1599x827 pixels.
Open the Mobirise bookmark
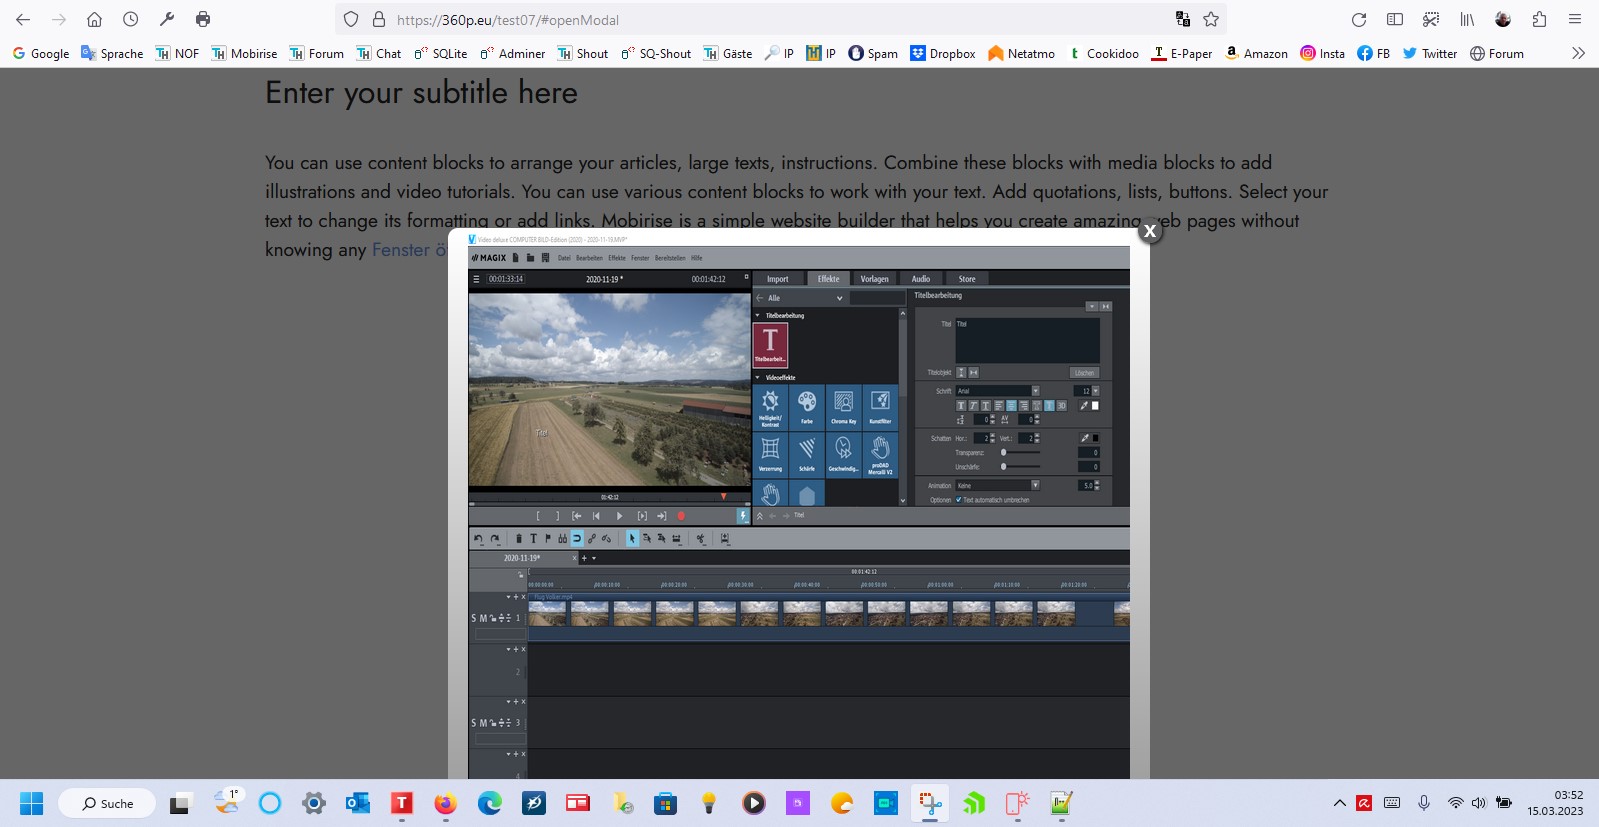(x=244, y=53)
